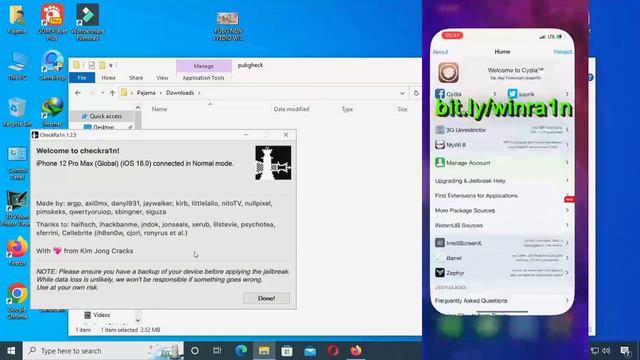Open 3D Vision Photo Viewer shortcut
This screenshot has width=640, height=360.
[x=16, y=209]
